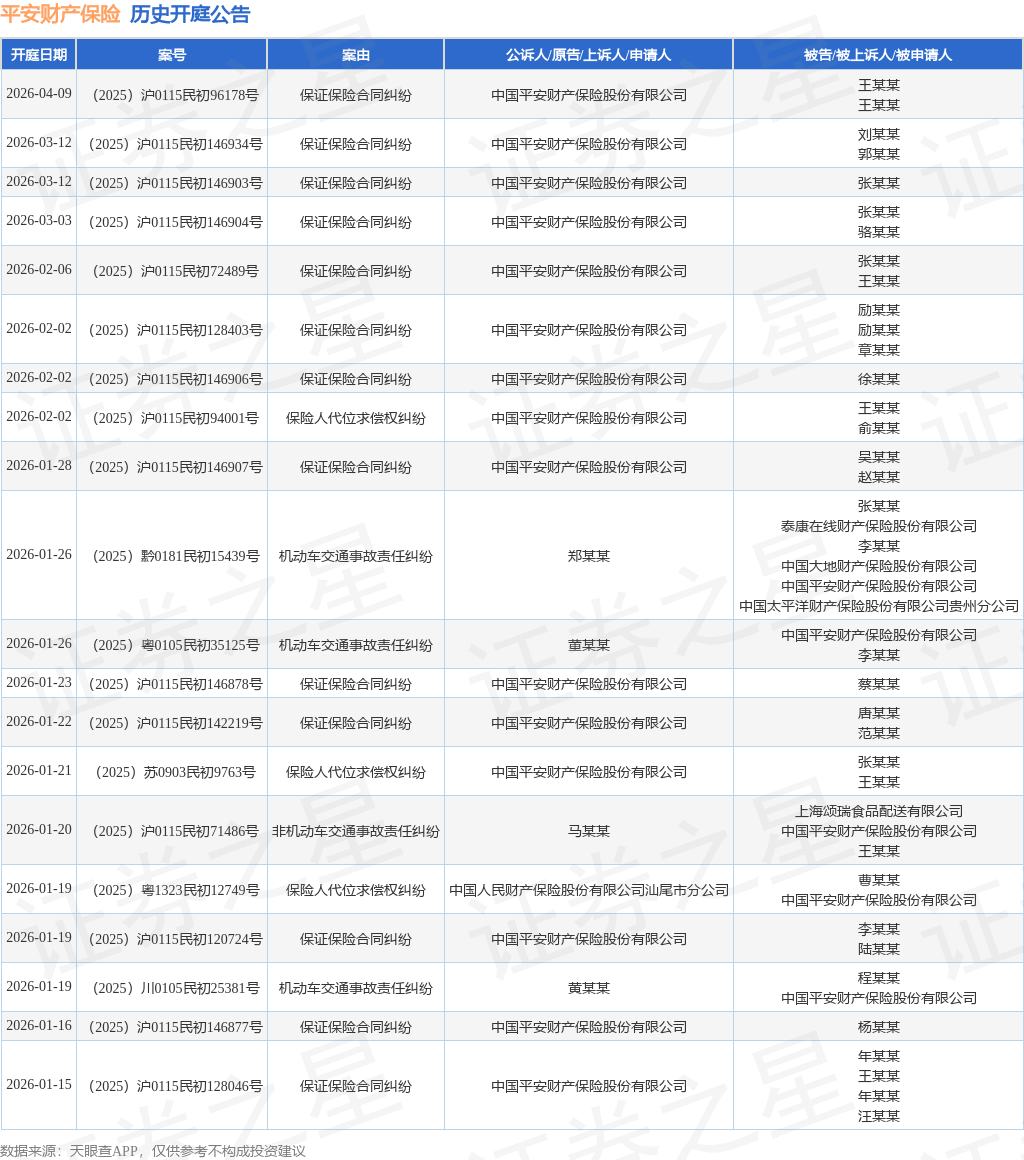1024x1160 pixels.
Task: Select date 2026-01-15
Action: 38,1085
